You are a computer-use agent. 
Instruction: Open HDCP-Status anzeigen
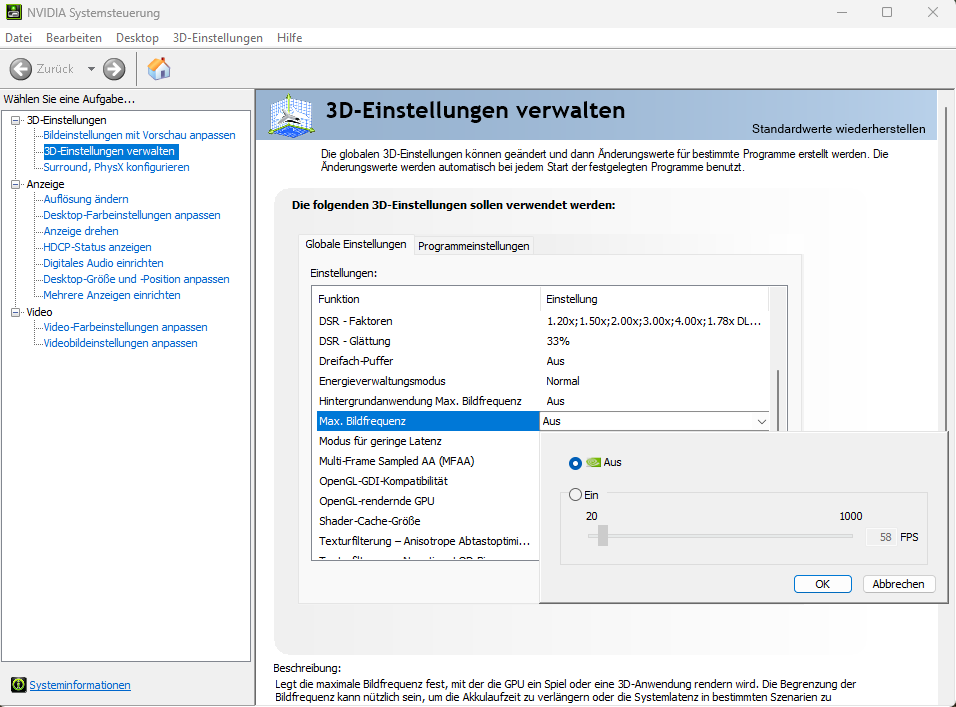tap(98, 247)
